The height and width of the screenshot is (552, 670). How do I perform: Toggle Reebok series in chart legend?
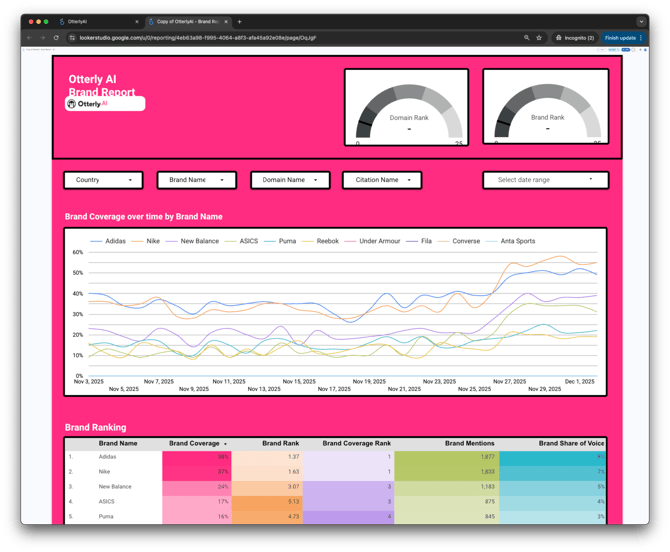point(320,241)
